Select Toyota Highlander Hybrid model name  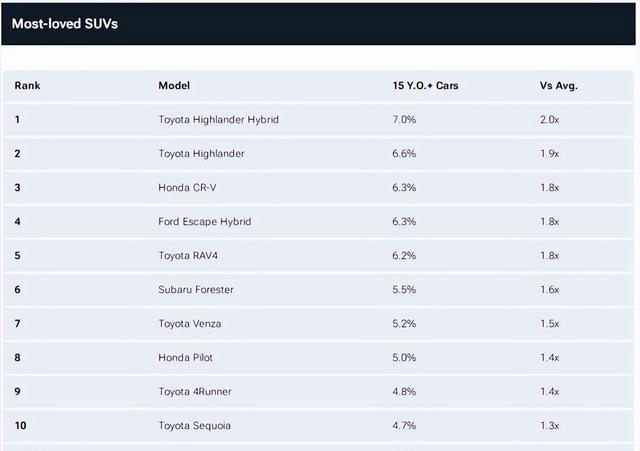pos(218,120)
